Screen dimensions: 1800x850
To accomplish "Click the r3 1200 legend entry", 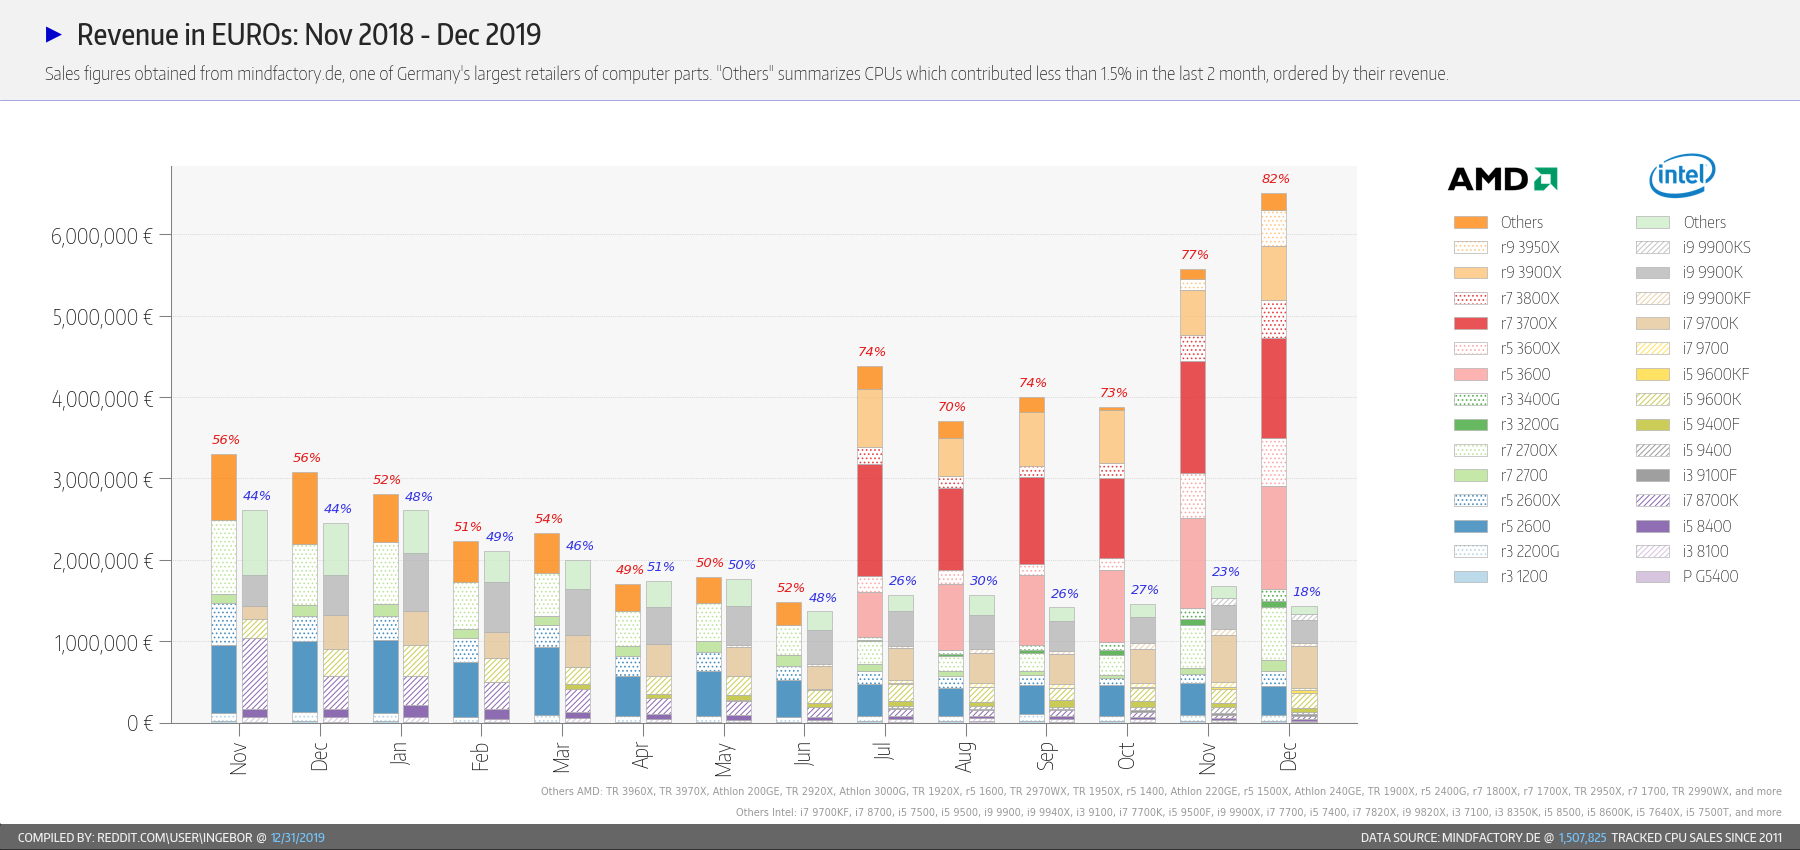I will [1523, 577].
